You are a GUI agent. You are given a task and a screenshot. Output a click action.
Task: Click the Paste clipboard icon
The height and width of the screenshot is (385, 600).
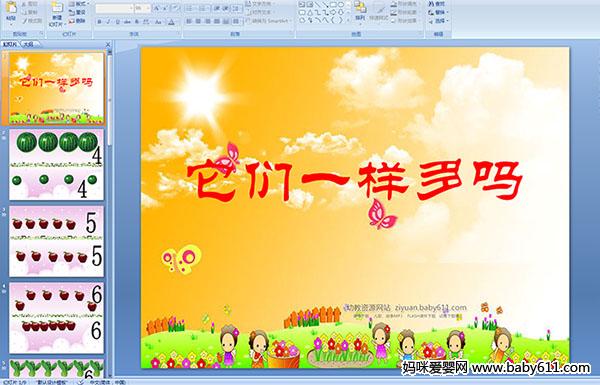tap(11, 8)
